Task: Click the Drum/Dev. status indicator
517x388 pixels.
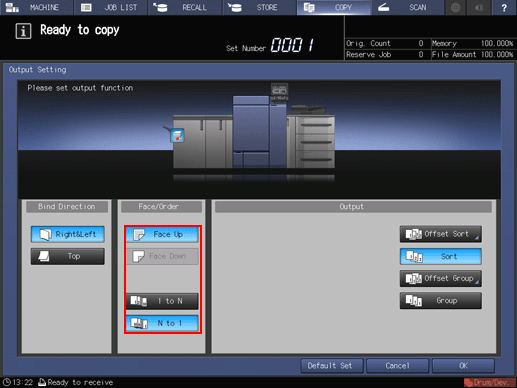Action: tap(489, 382)
